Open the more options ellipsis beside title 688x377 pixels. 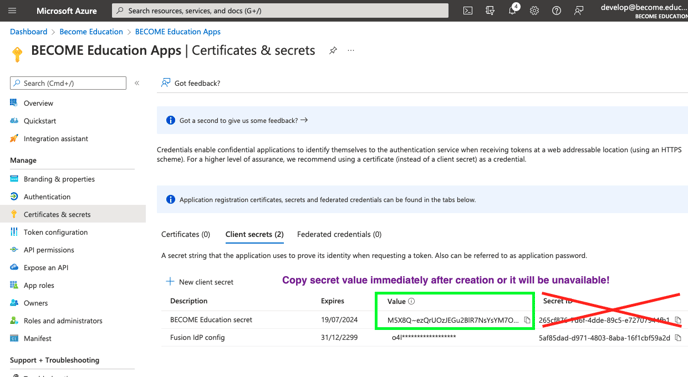351,50
